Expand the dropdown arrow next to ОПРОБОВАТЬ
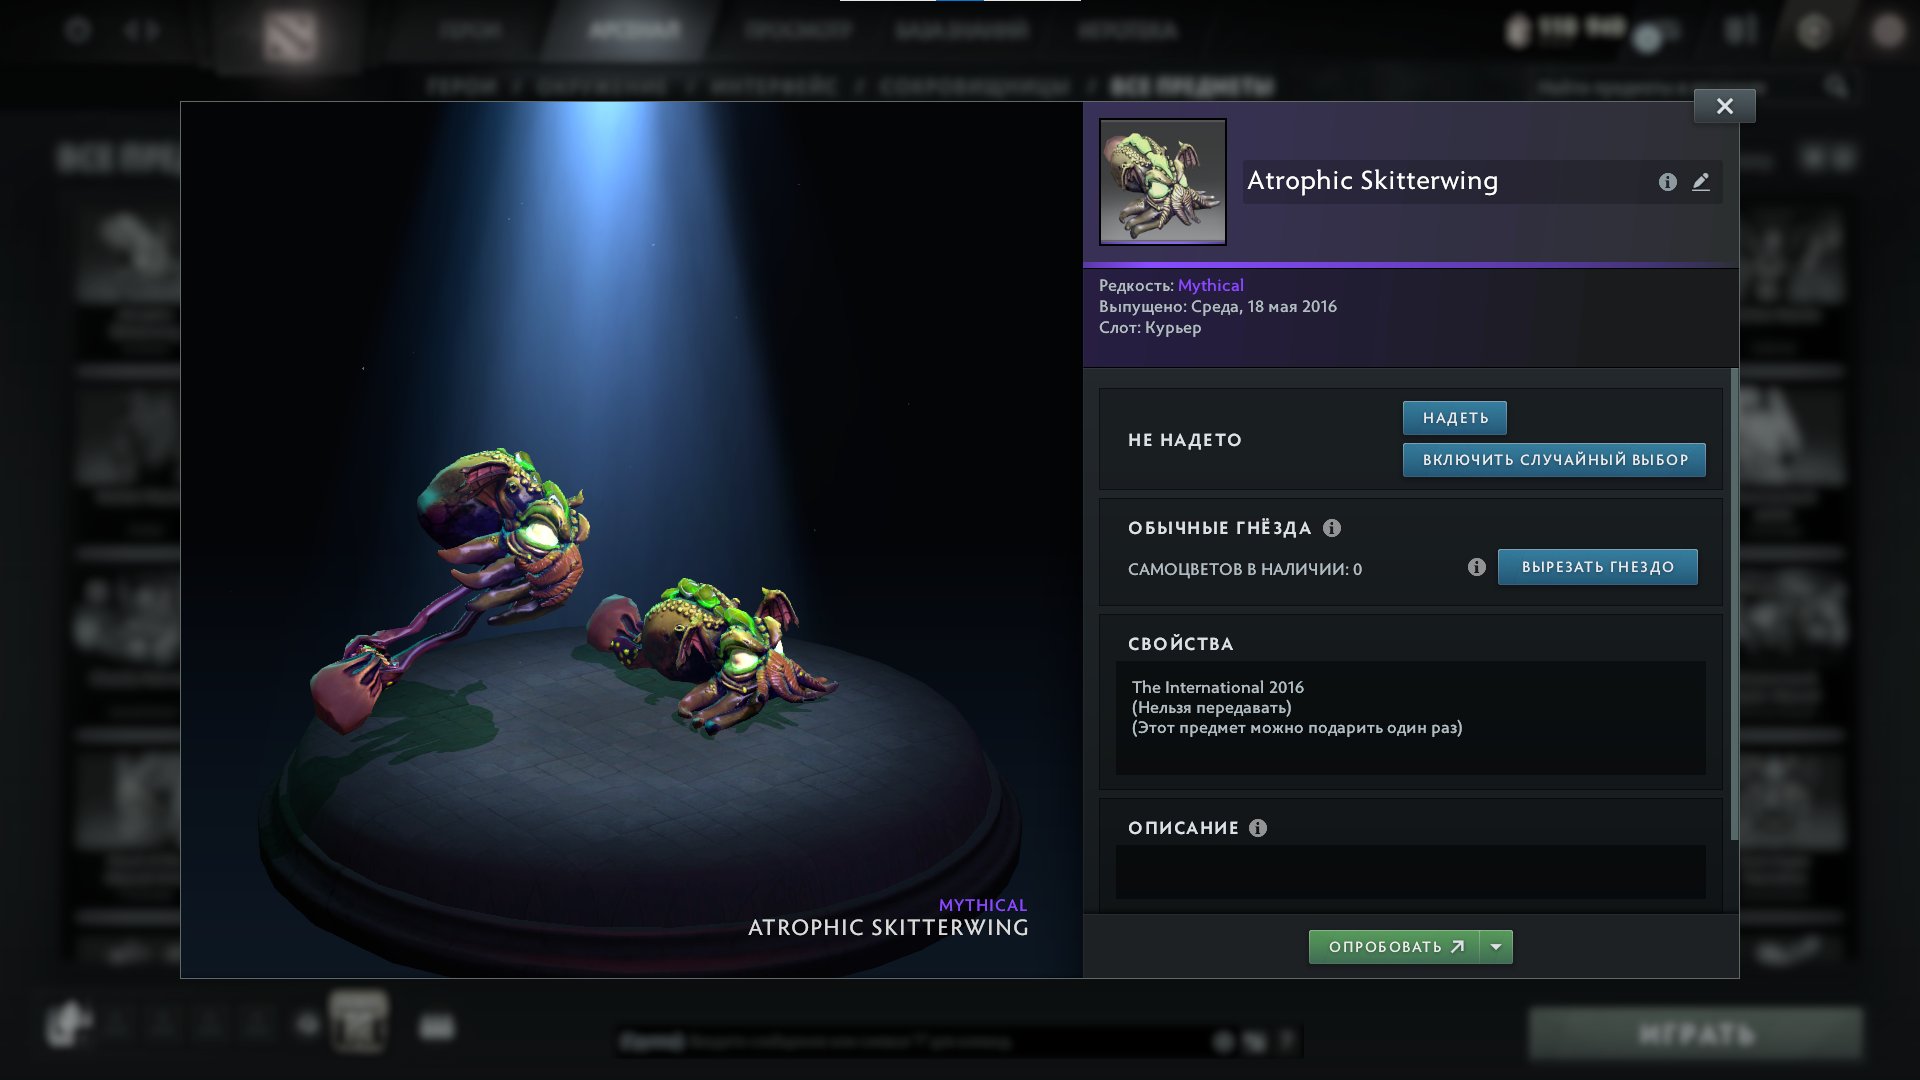Viewport: 1920px width, 1080px height. [1496, 947]
